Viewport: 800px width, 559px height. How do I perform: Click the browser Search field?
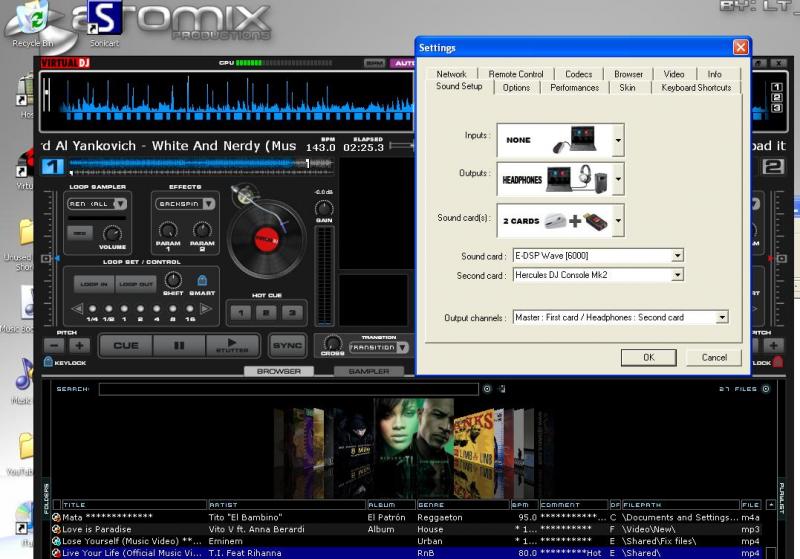[289, 389]
